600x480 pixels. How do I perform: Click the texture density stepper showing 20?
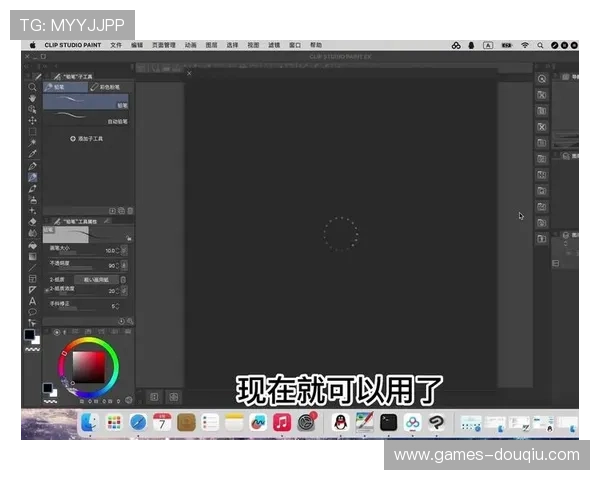click(118, 291)
